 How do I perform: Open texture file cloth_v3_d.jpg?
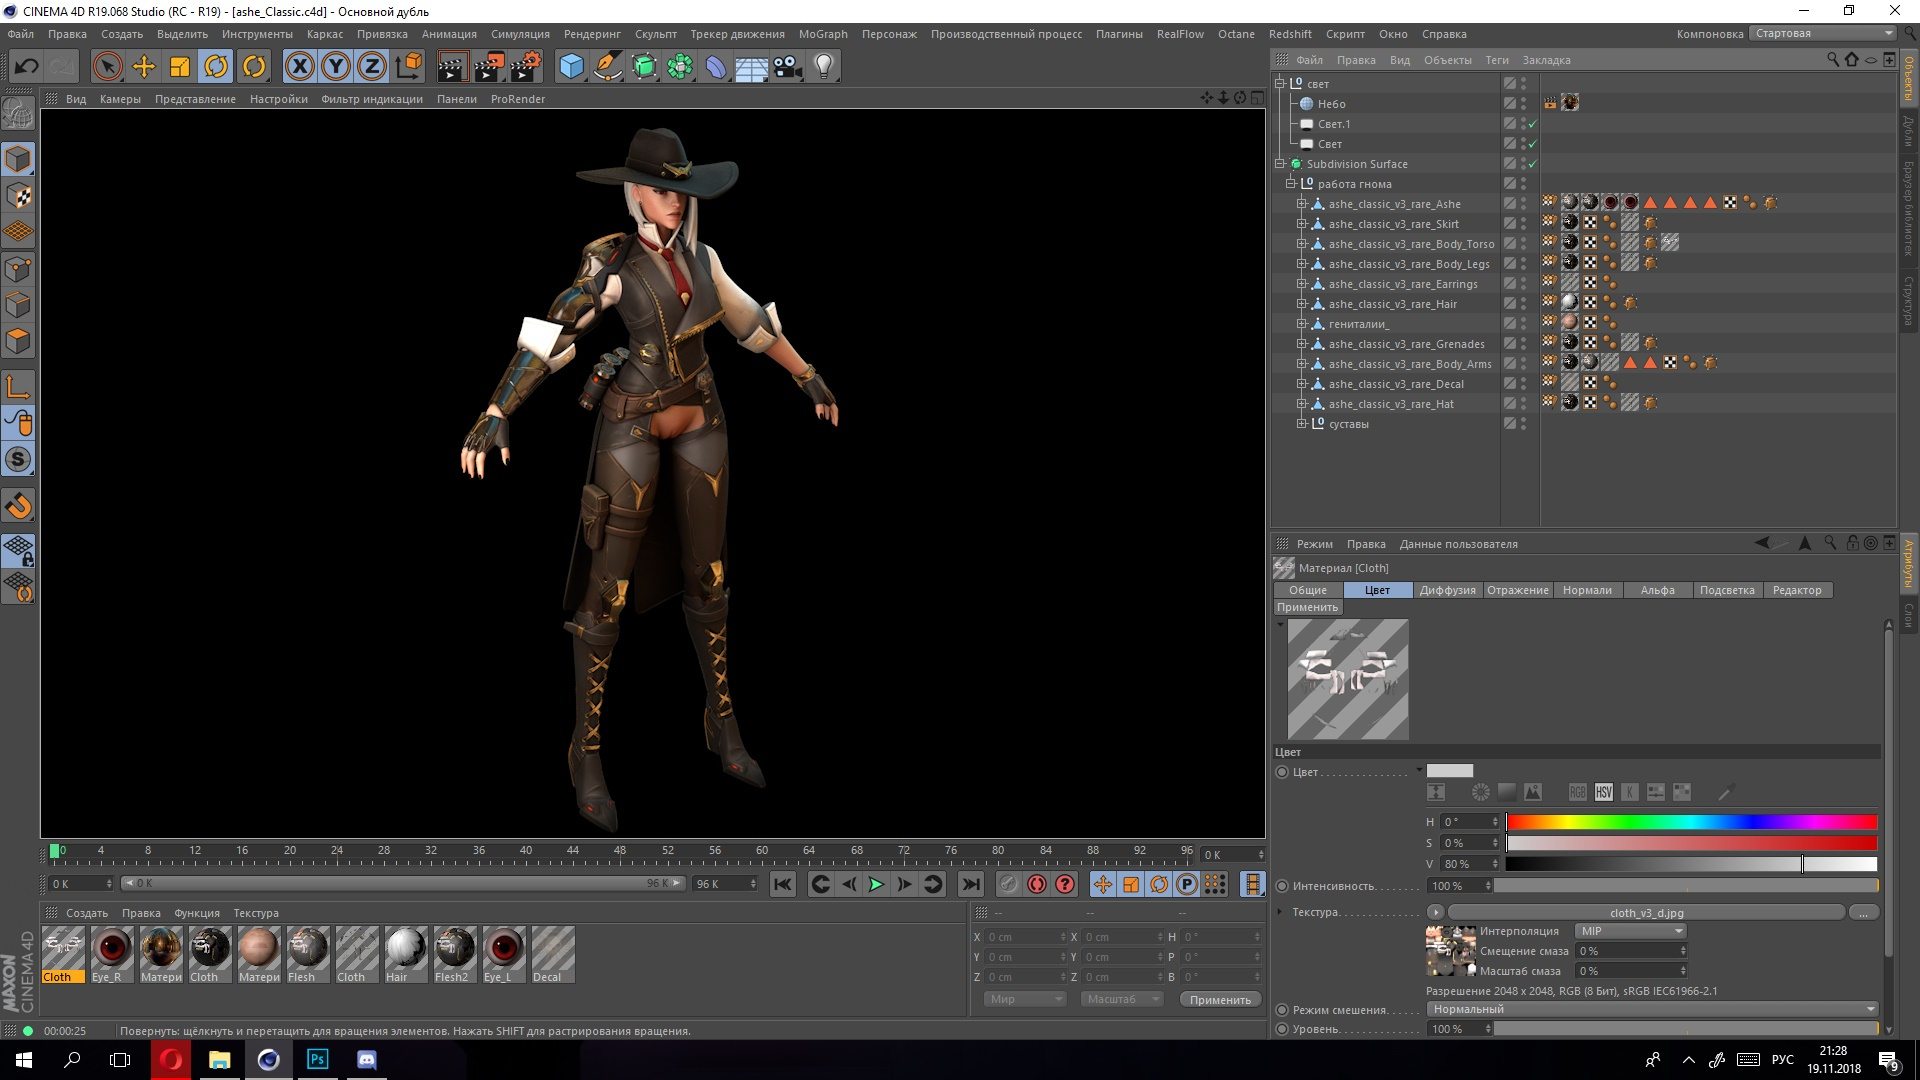pos(1646,913)
